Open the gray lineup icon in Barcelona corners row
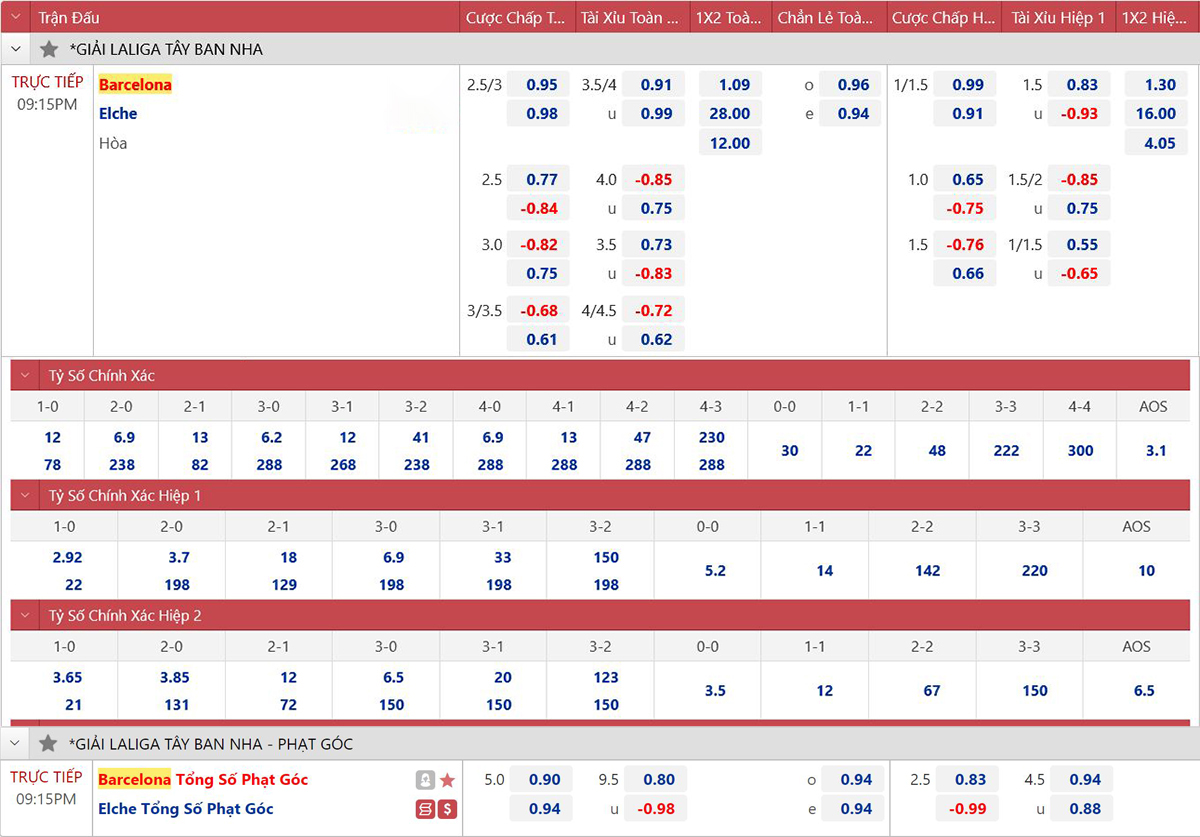The width and height of the screenshot is (1200, 837). pos(425,780)
